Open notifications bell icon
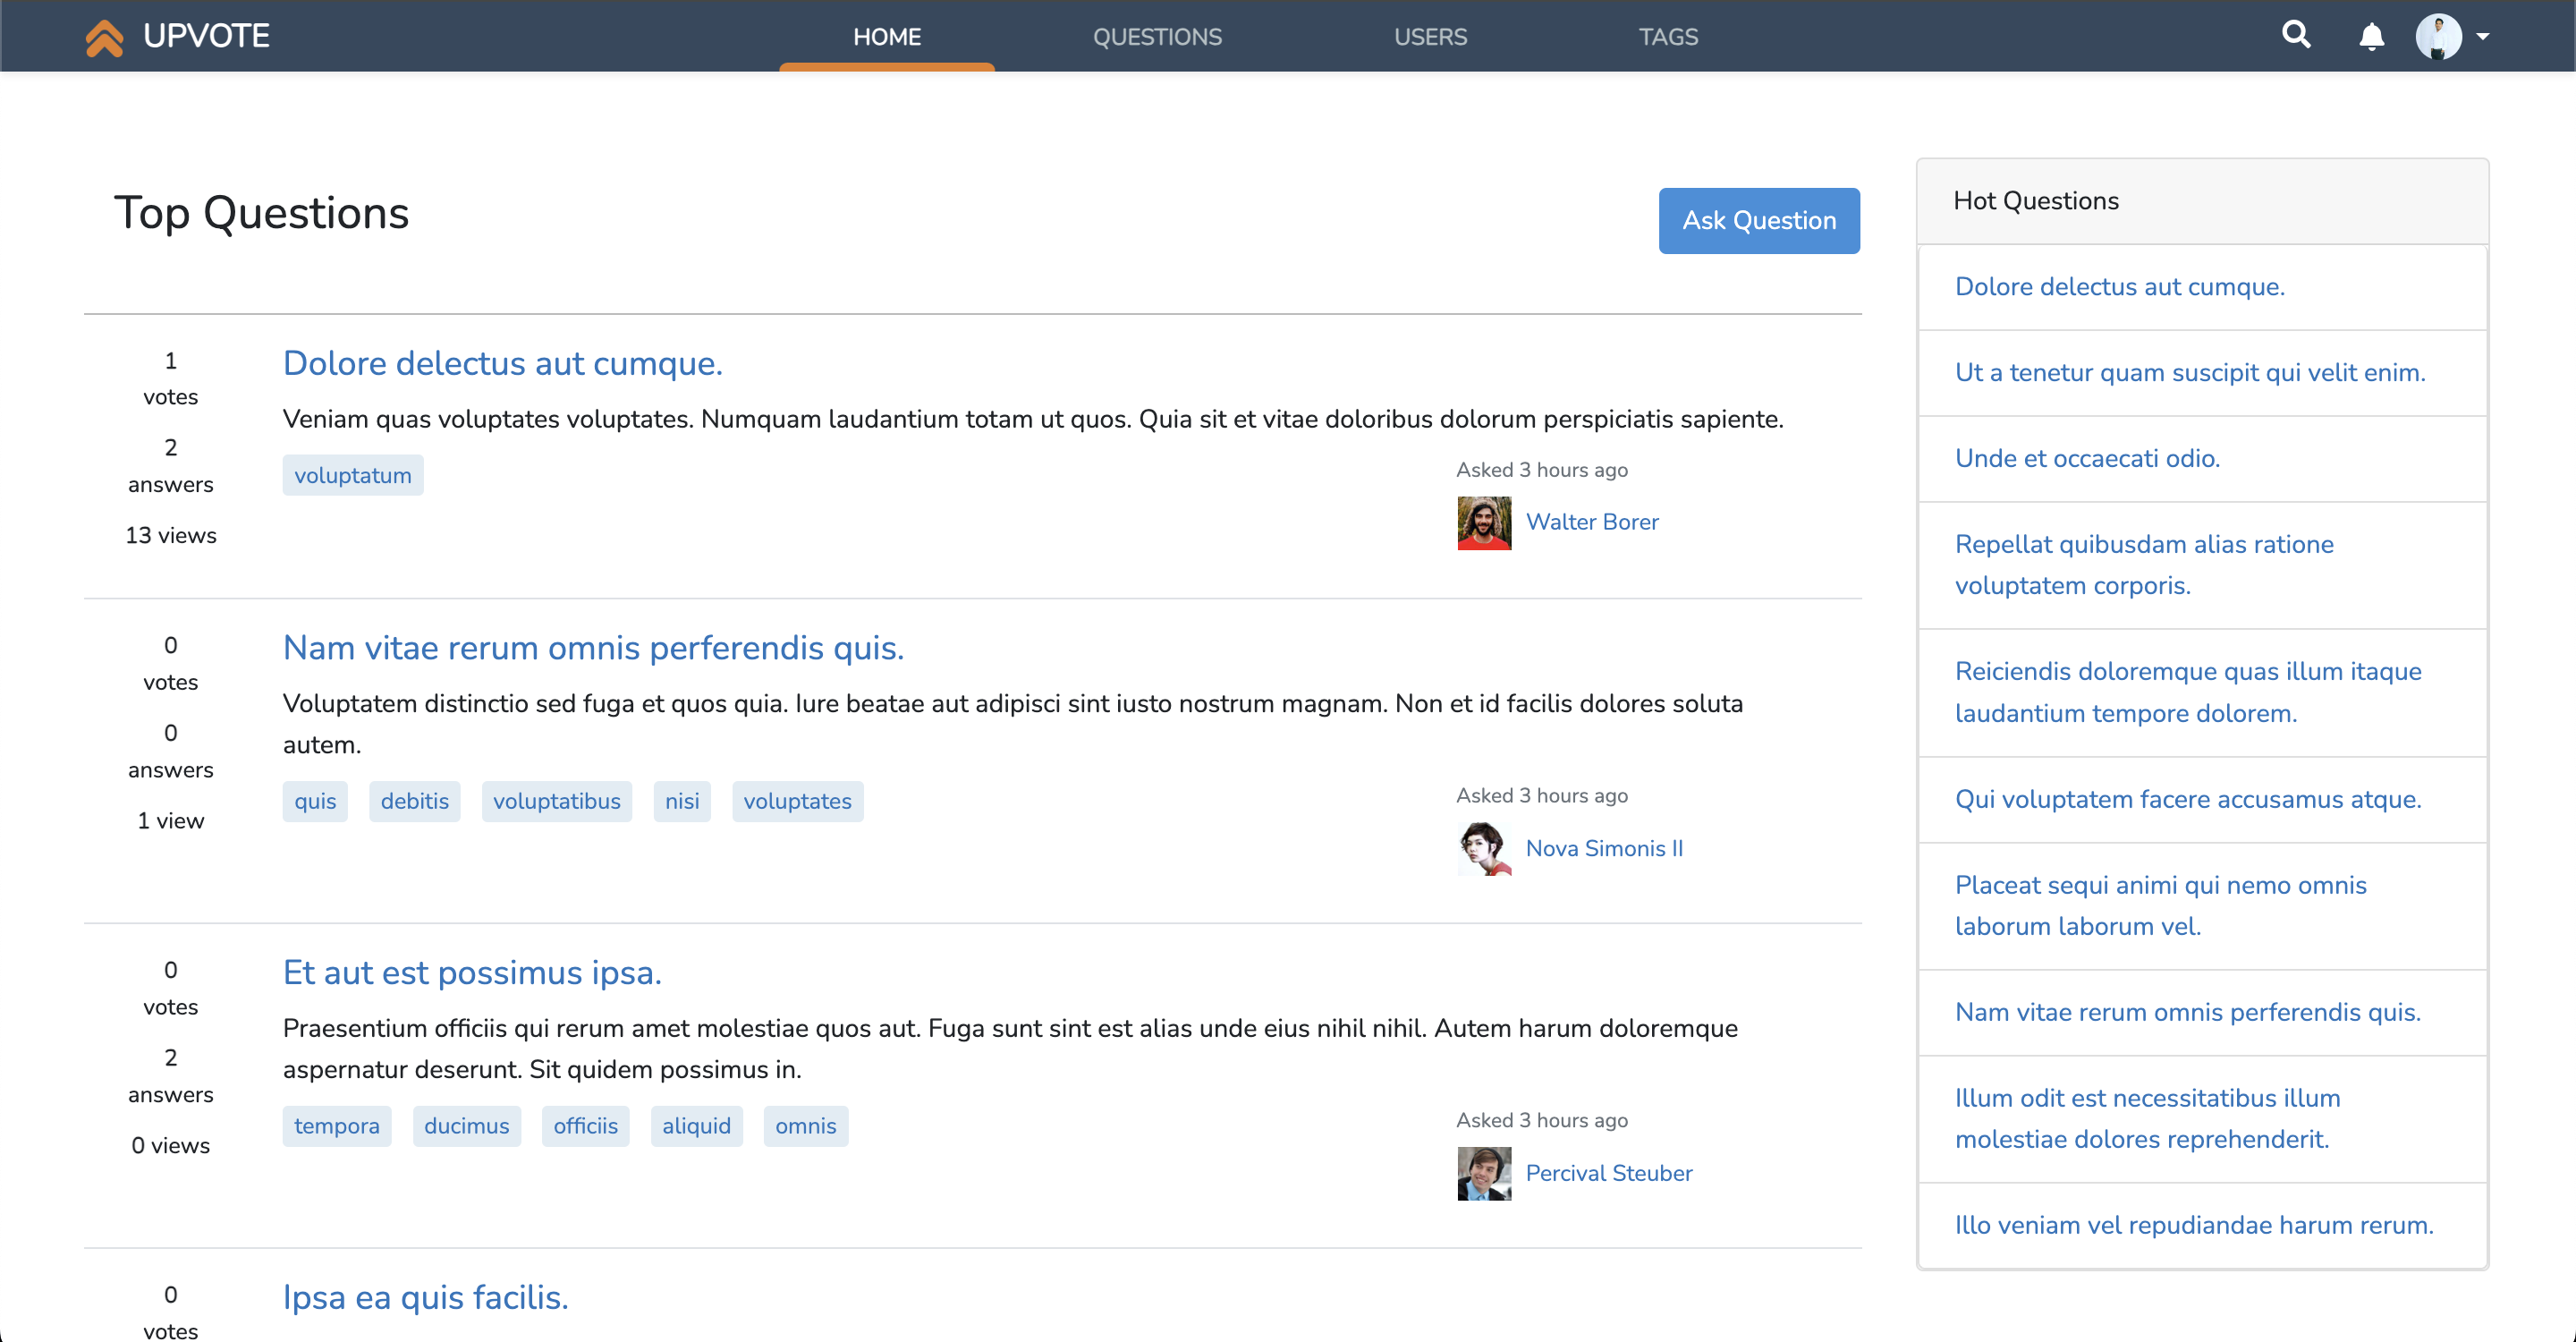The image size is (2576, 1342). [2371, 37]
